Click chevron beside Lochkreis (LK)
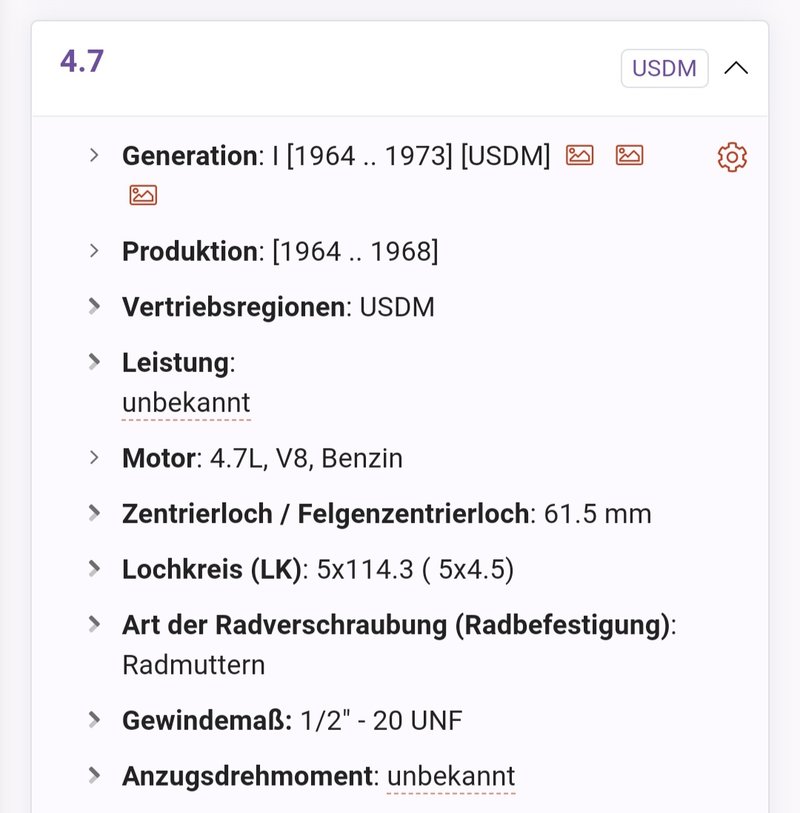This screenshot has width=800, height=813. 94,568
